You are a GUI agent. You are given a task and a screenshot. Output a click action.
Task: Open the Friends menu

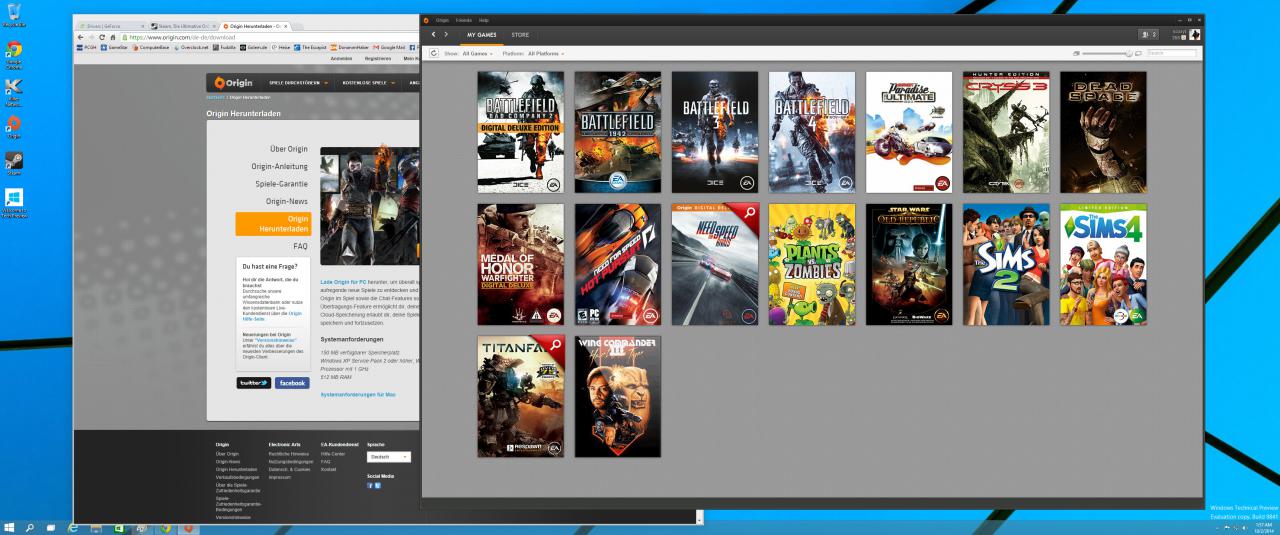click(x=463, y=20)
